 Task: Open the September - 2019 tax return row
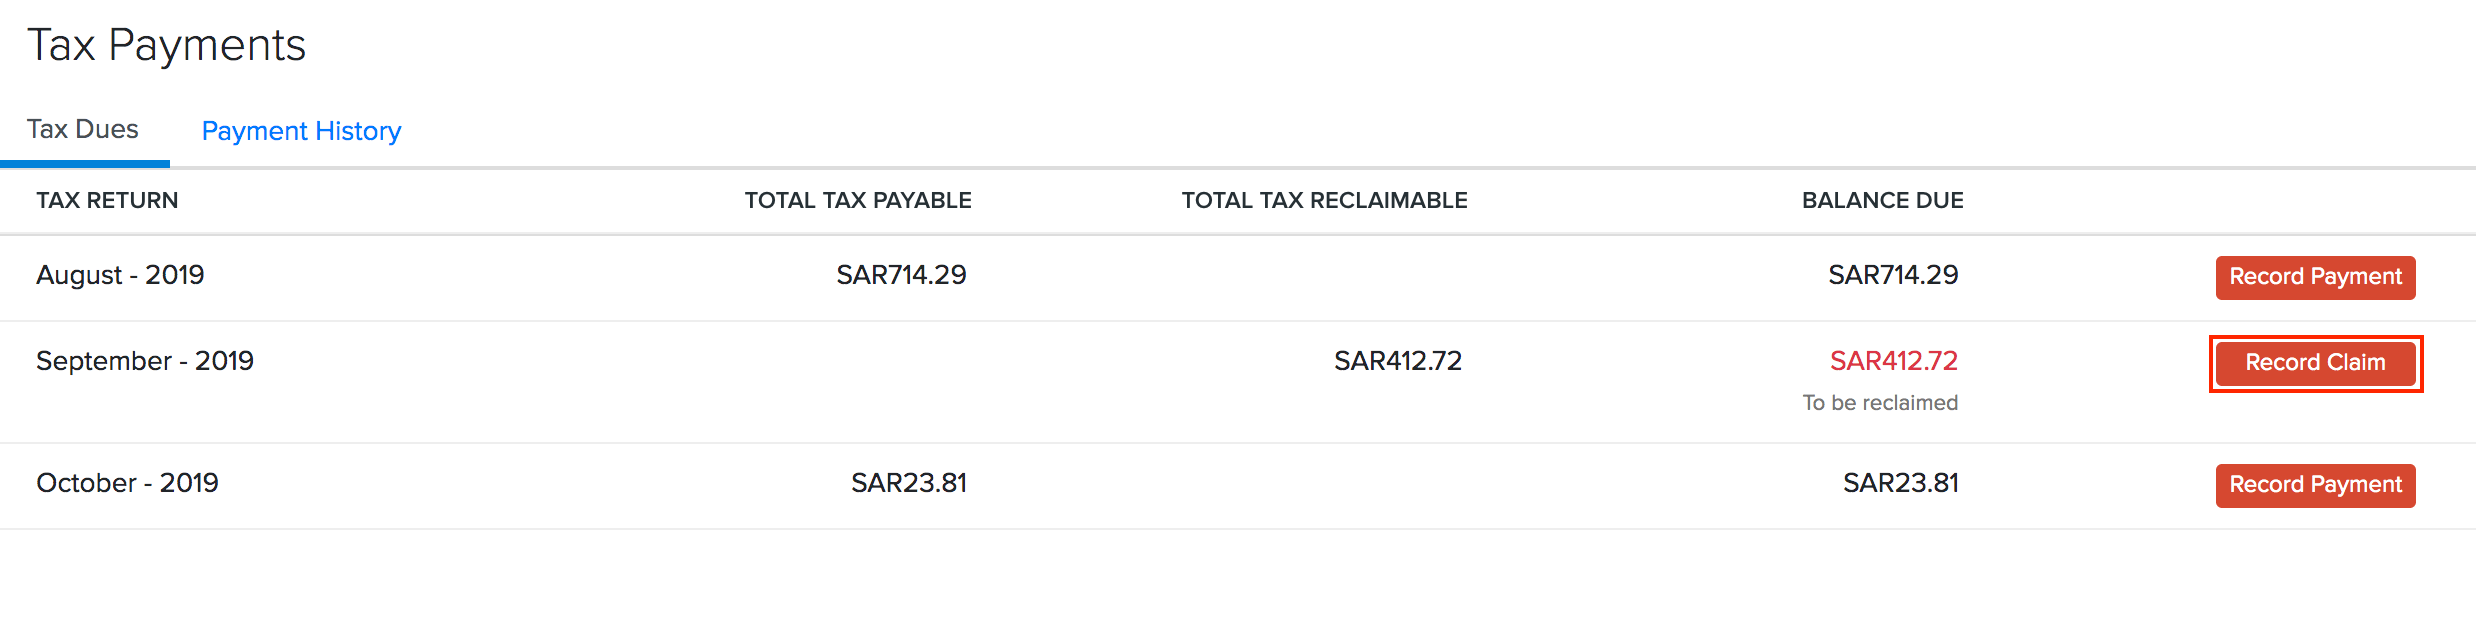[x=145, y=361]
